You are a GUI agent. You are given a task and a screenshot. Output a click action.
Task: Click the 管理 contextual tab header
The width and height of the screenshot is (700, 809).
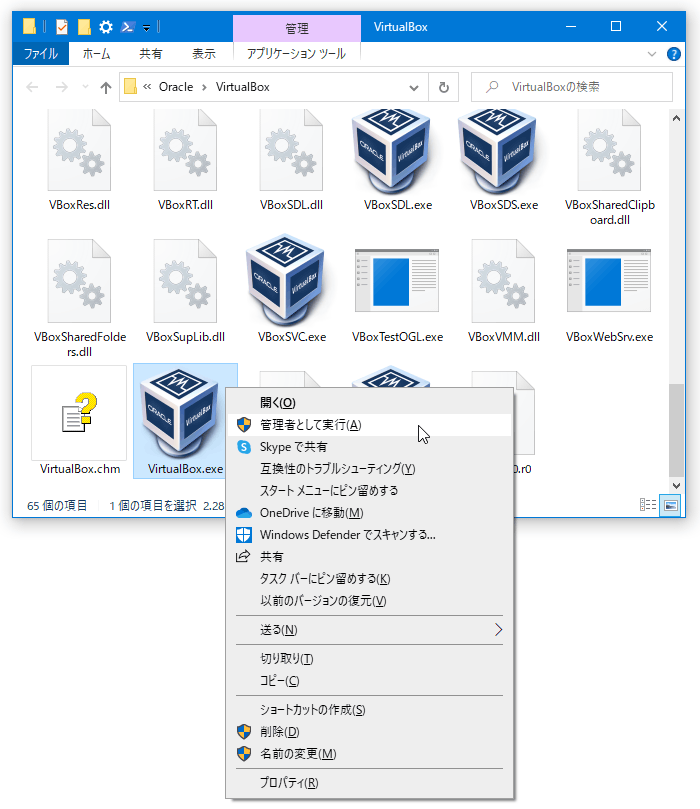coord(297,28)
